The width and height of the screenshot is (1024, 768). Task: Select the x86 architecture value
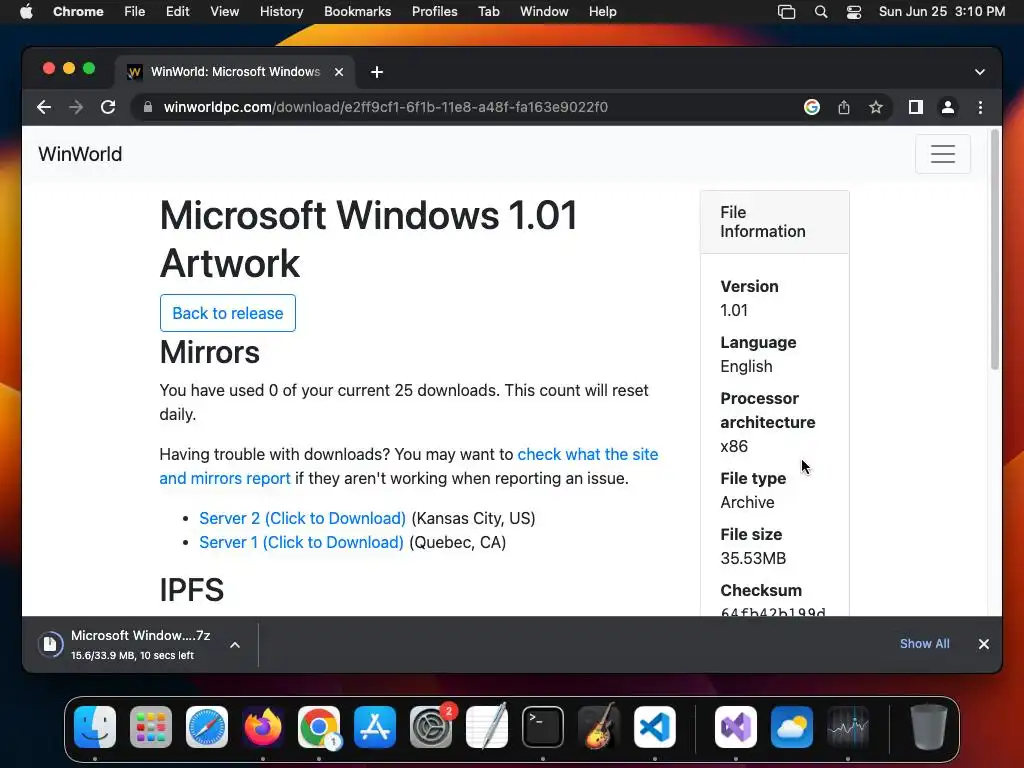coord(734,447)
